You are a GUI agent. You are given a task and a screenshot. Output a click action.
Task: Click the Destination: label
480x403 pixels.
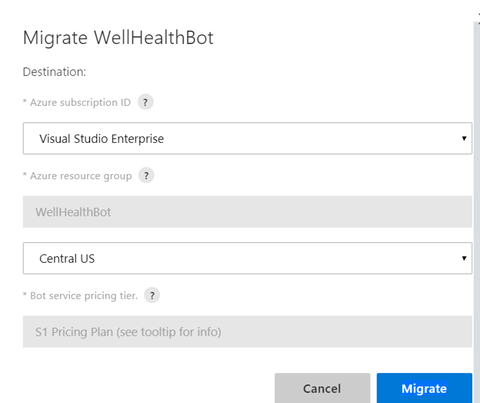pos(54,72)
